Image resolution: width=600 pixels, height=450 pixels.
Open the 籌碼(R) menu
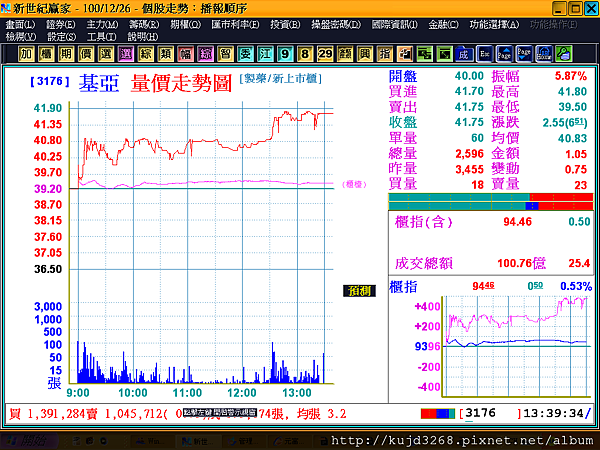144,25
